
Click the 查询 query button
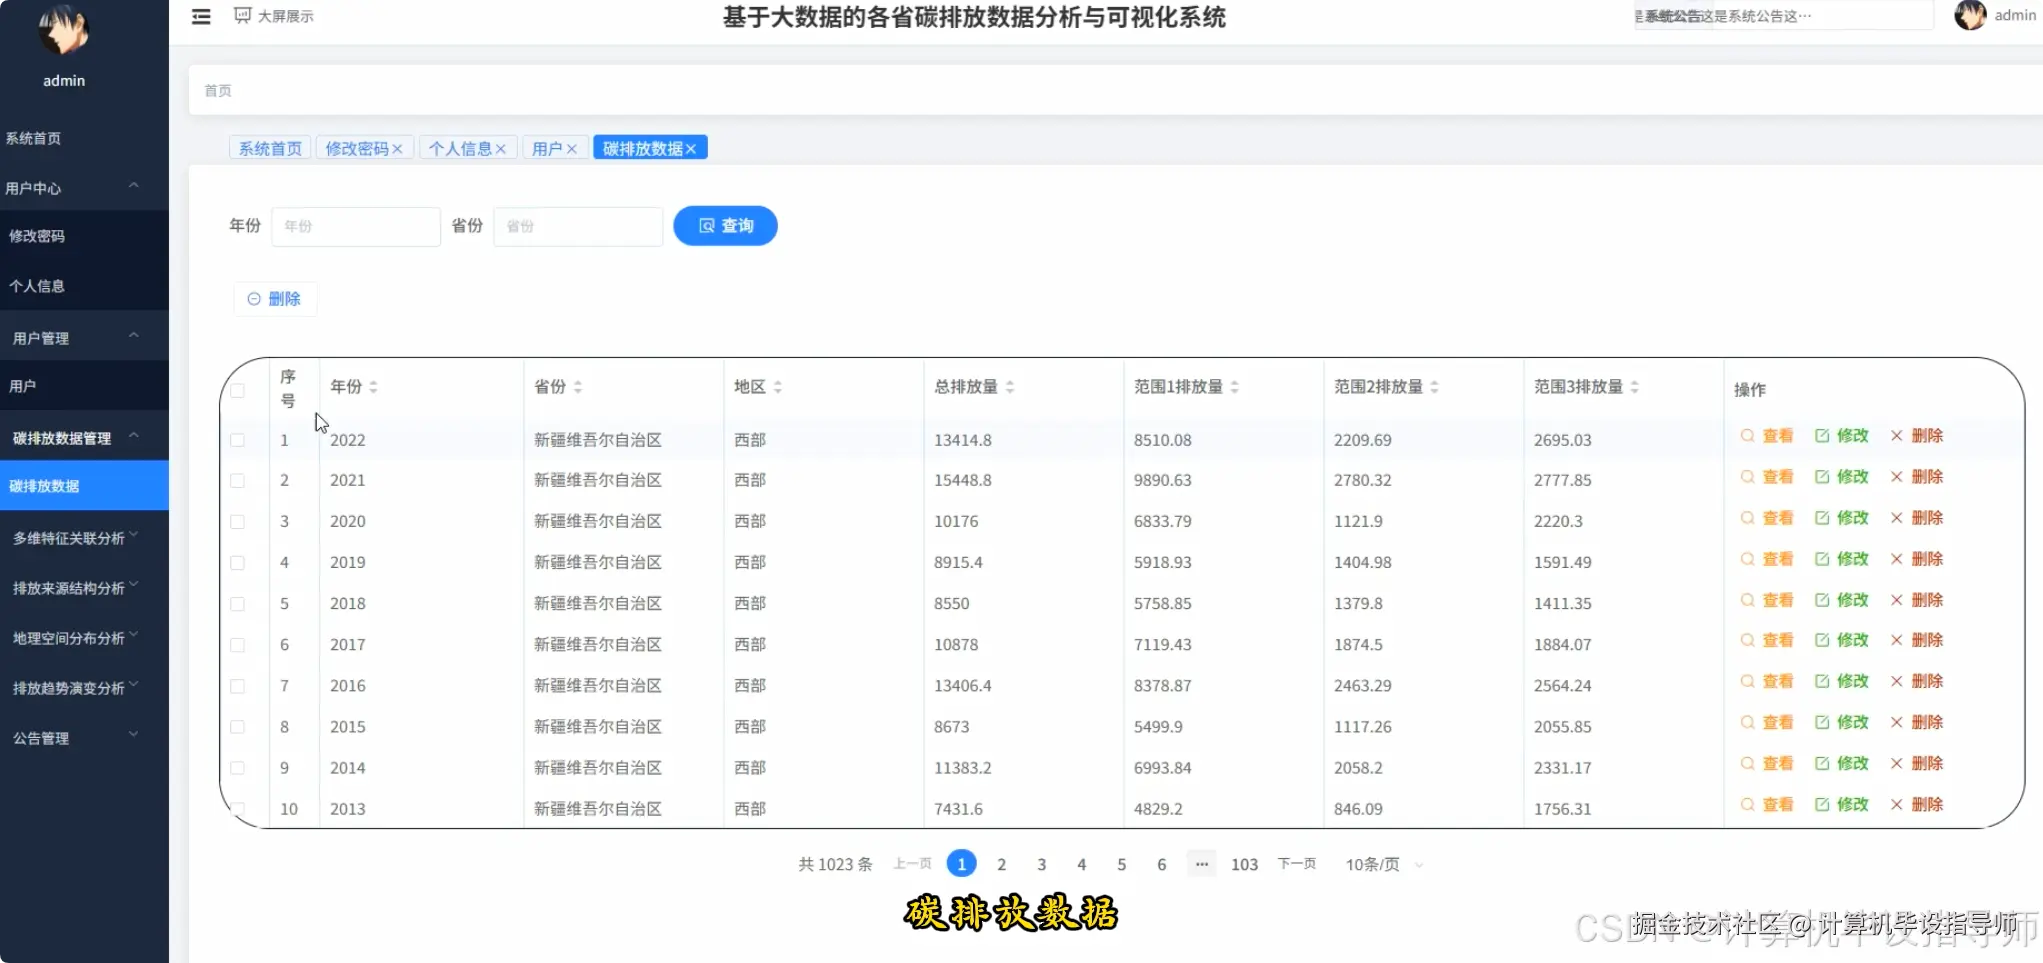coord(725,226)
